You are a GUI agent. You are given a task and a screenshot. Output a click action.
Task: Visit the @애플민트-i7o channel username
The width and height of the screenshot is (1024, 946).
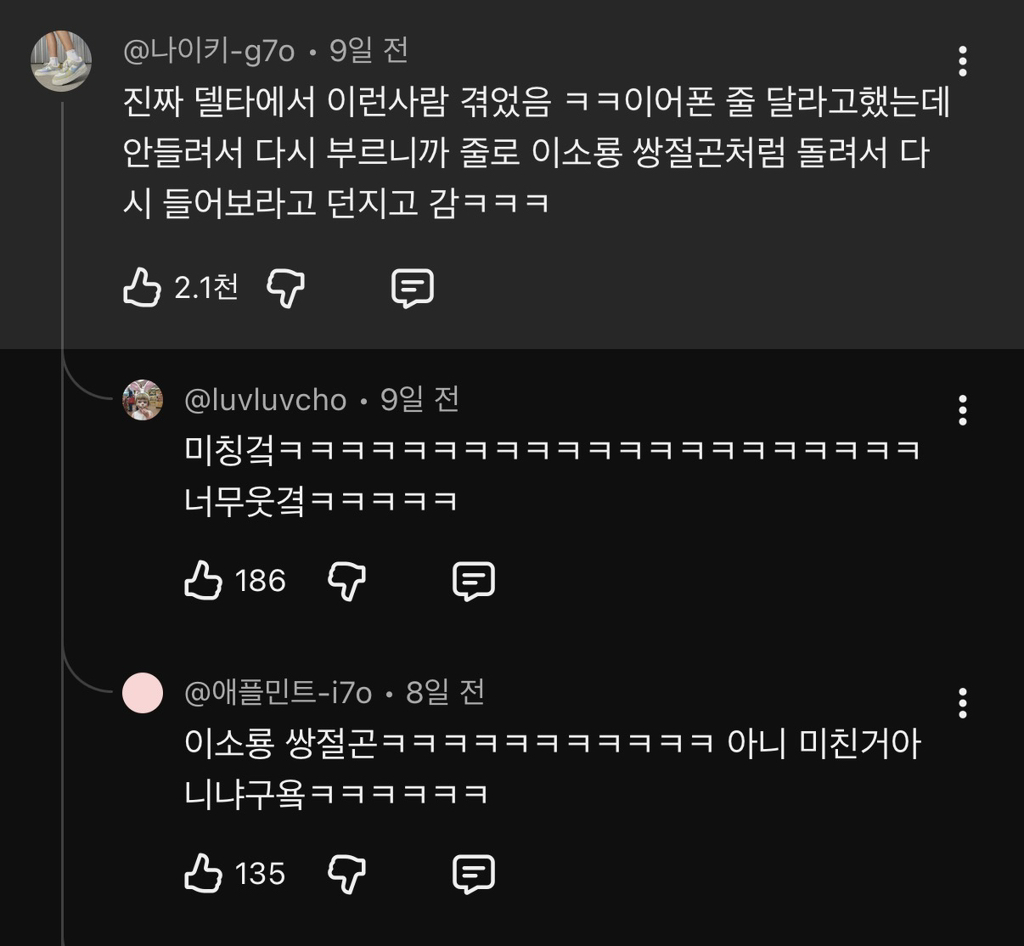pyautogui.click(x=278, y=693)
